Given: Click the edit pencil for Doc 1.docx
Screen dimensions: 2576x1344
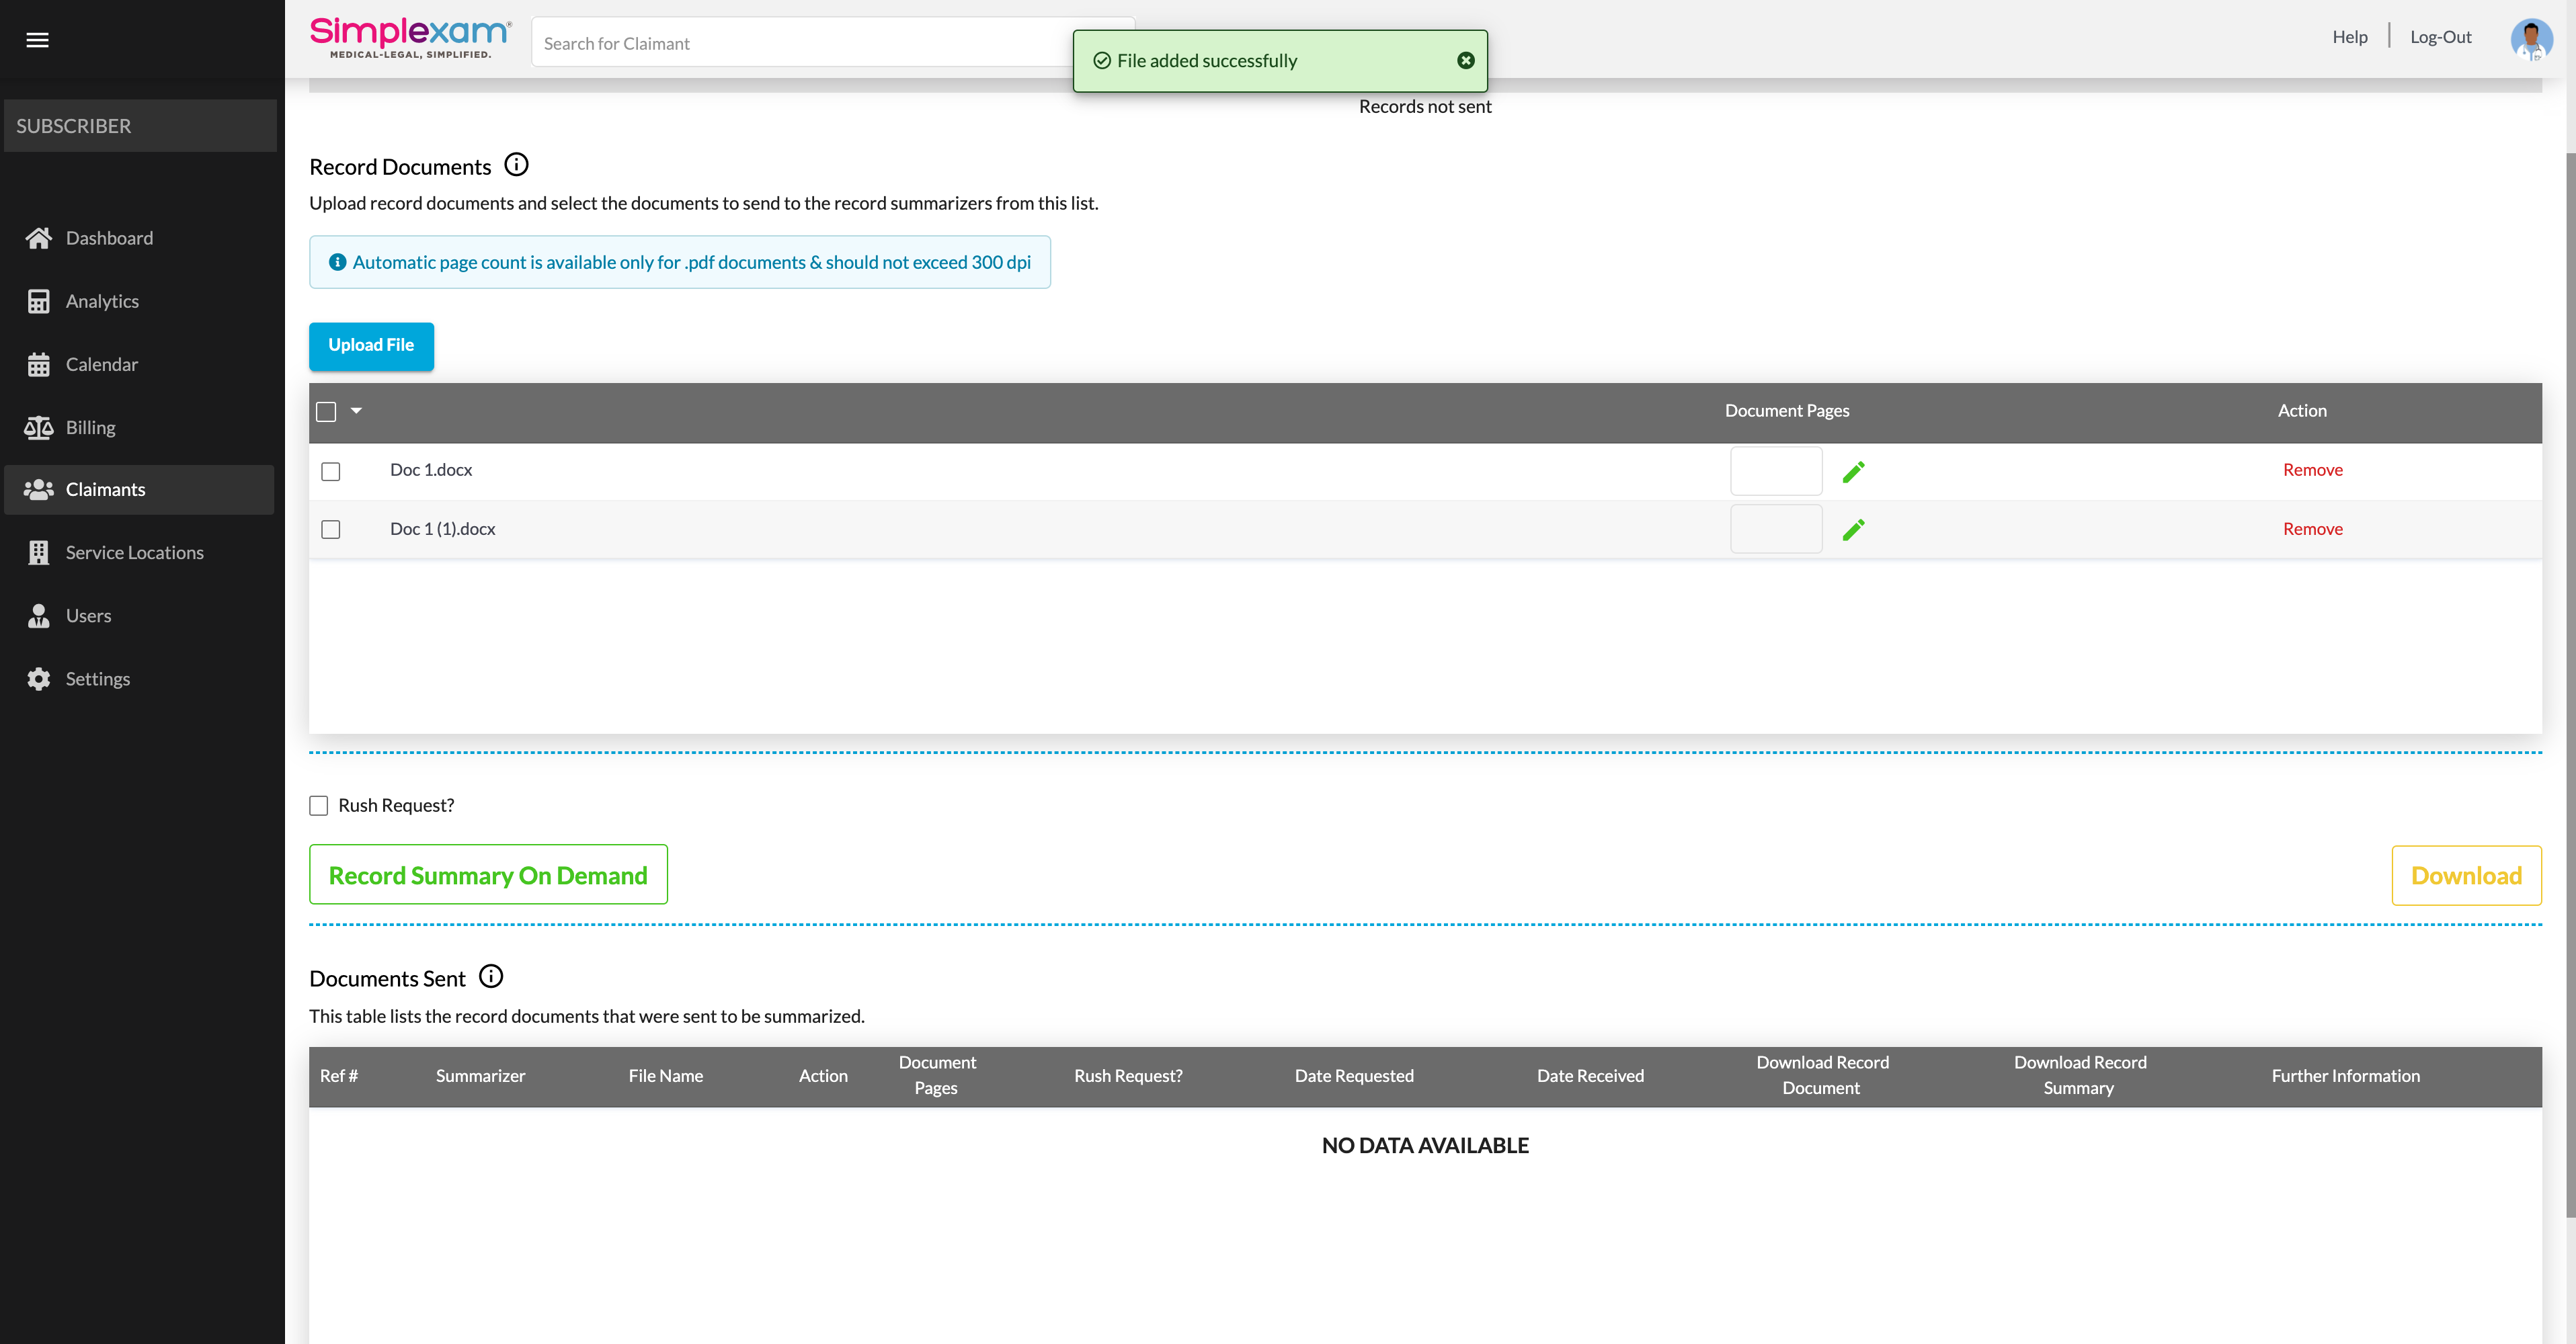Looking at the screenshot, I should [x=1853, y=471].
